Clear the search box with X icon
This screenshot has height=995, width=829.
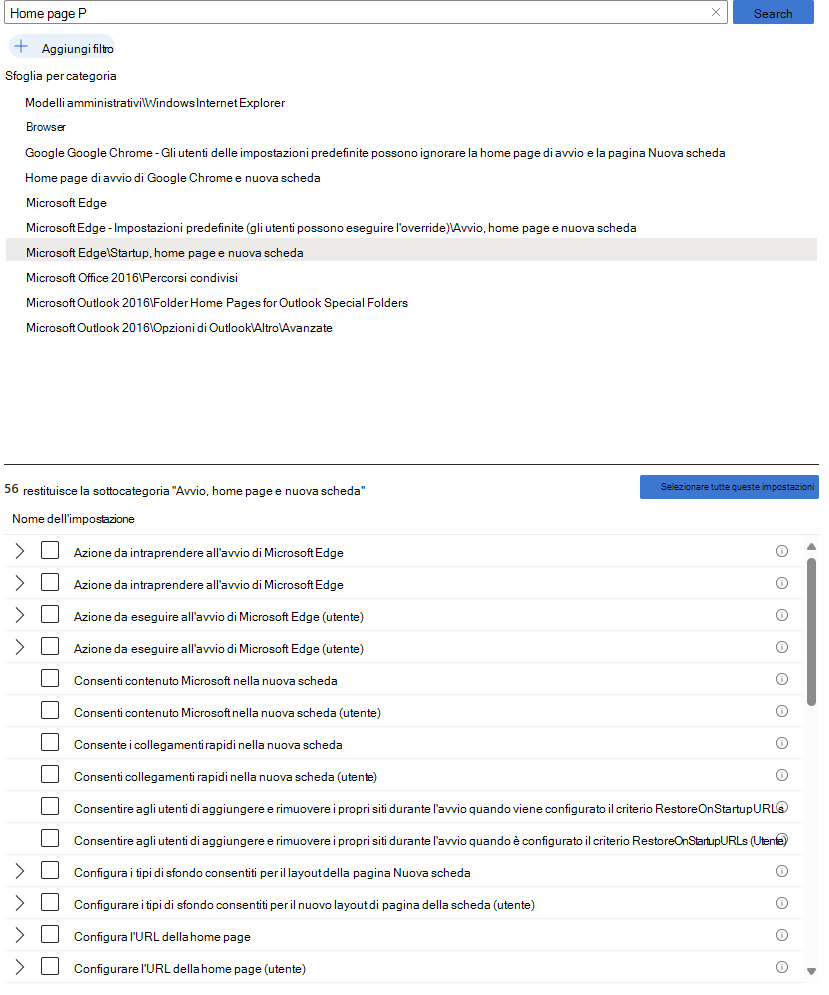click(715, 13)
